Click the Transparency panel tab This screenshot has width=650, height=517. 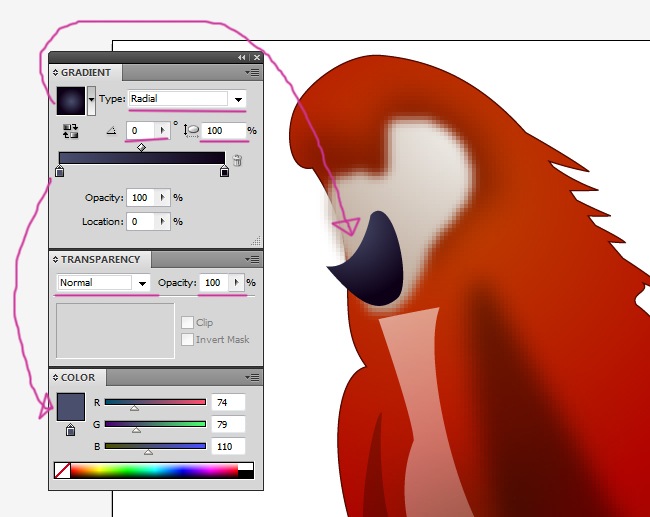click(100, 259)
